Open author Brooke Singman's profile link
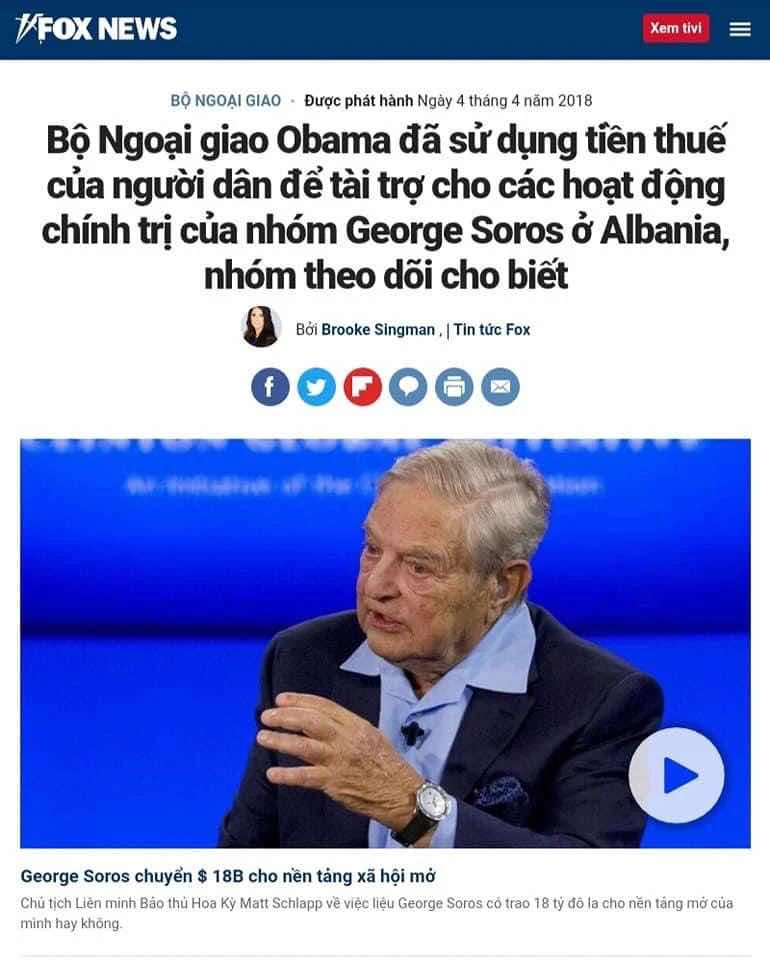The height and width of the screenshot is (960, 770). point(378,329)
